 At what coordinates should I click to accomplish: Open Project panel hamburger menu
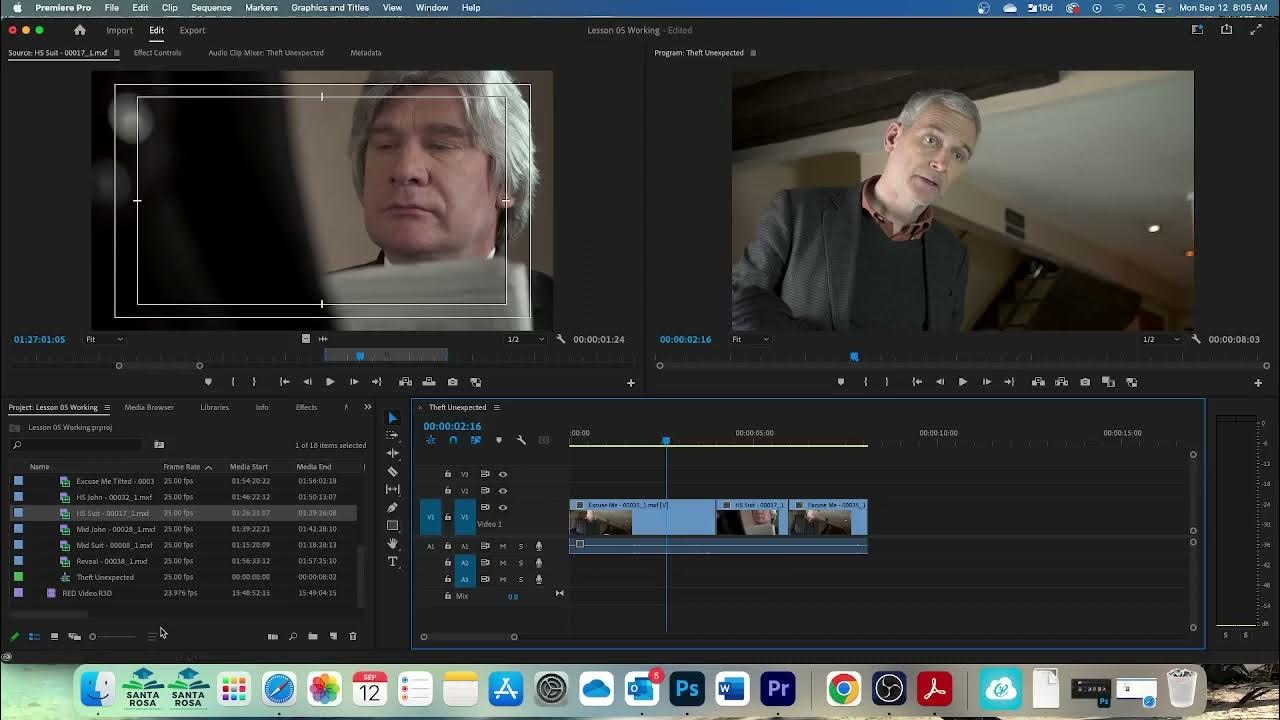[107, 407]
